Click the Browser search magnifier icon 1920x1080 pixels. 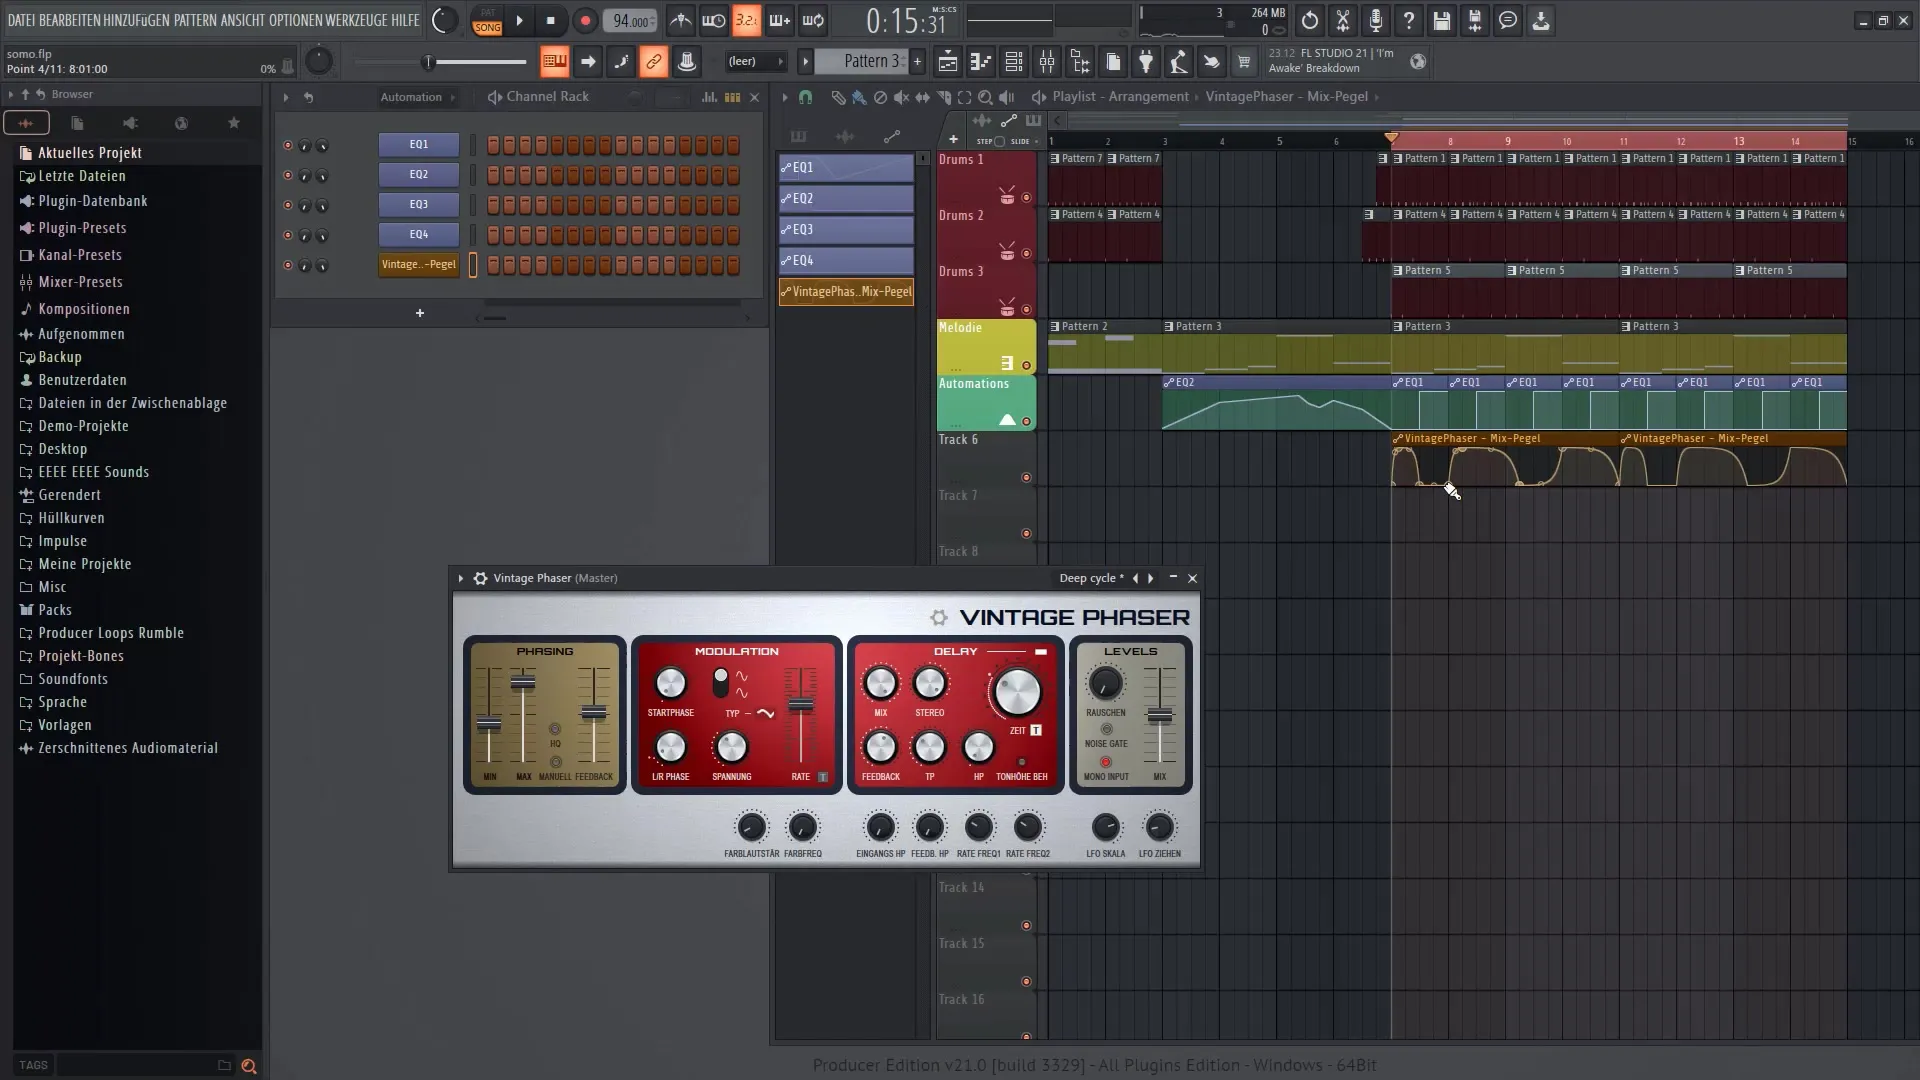tap(249, 1066)
